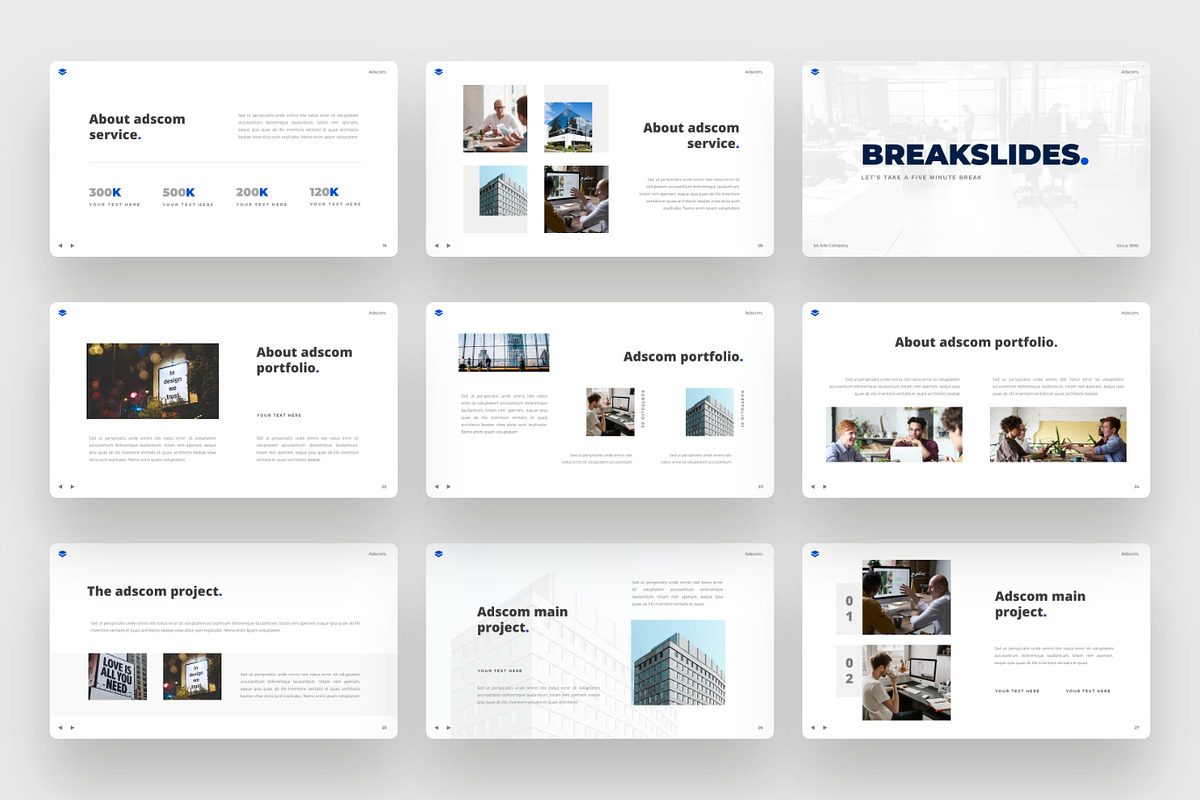Viewport: 1200px width, 800px height.
Task: Click next arrow on the billboard portfolio slide
Action: [x=72, y=486]
